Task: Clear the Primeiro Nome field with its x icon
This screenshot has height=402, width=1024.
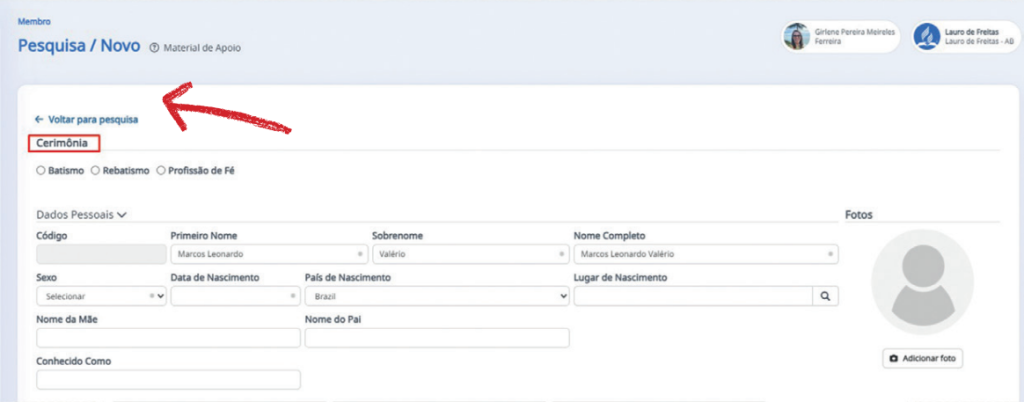Action: click(360, 255)
